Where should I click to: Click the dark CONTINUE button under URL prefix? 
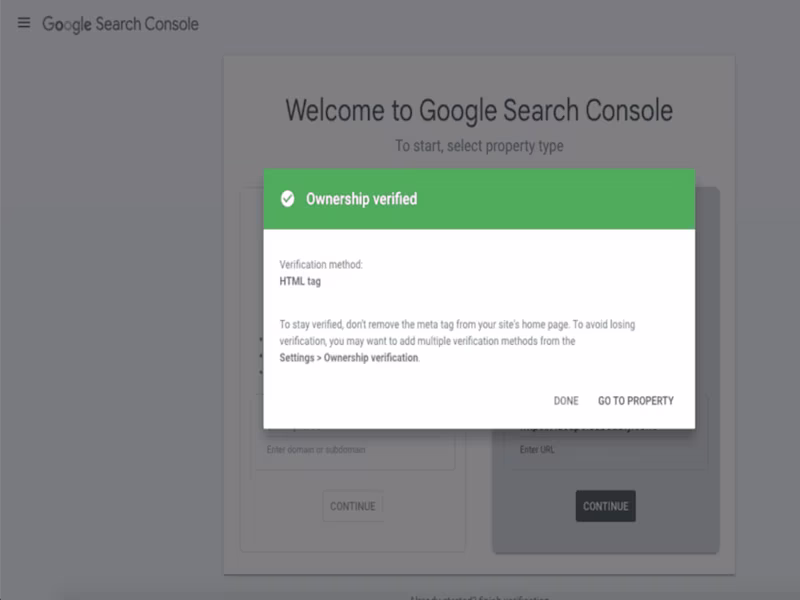pyautogui.click(x=606, y=506)
